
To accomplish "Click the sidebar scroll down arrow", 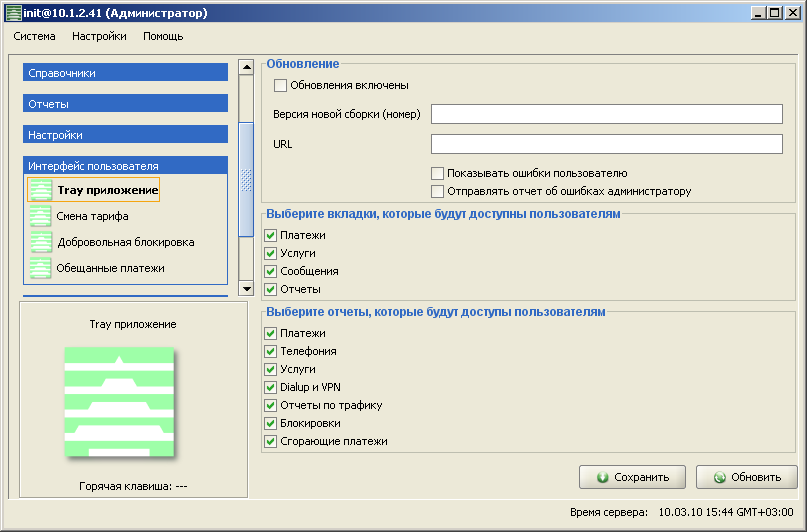I will point(247,289).
